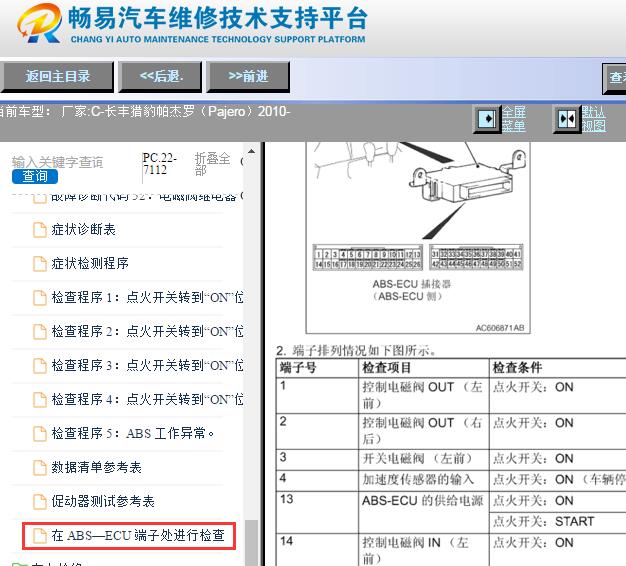The width and height of the screenshot is (626, 566).
Task: Open the 全屏菜单 link text
Action: tap(514, 119)
